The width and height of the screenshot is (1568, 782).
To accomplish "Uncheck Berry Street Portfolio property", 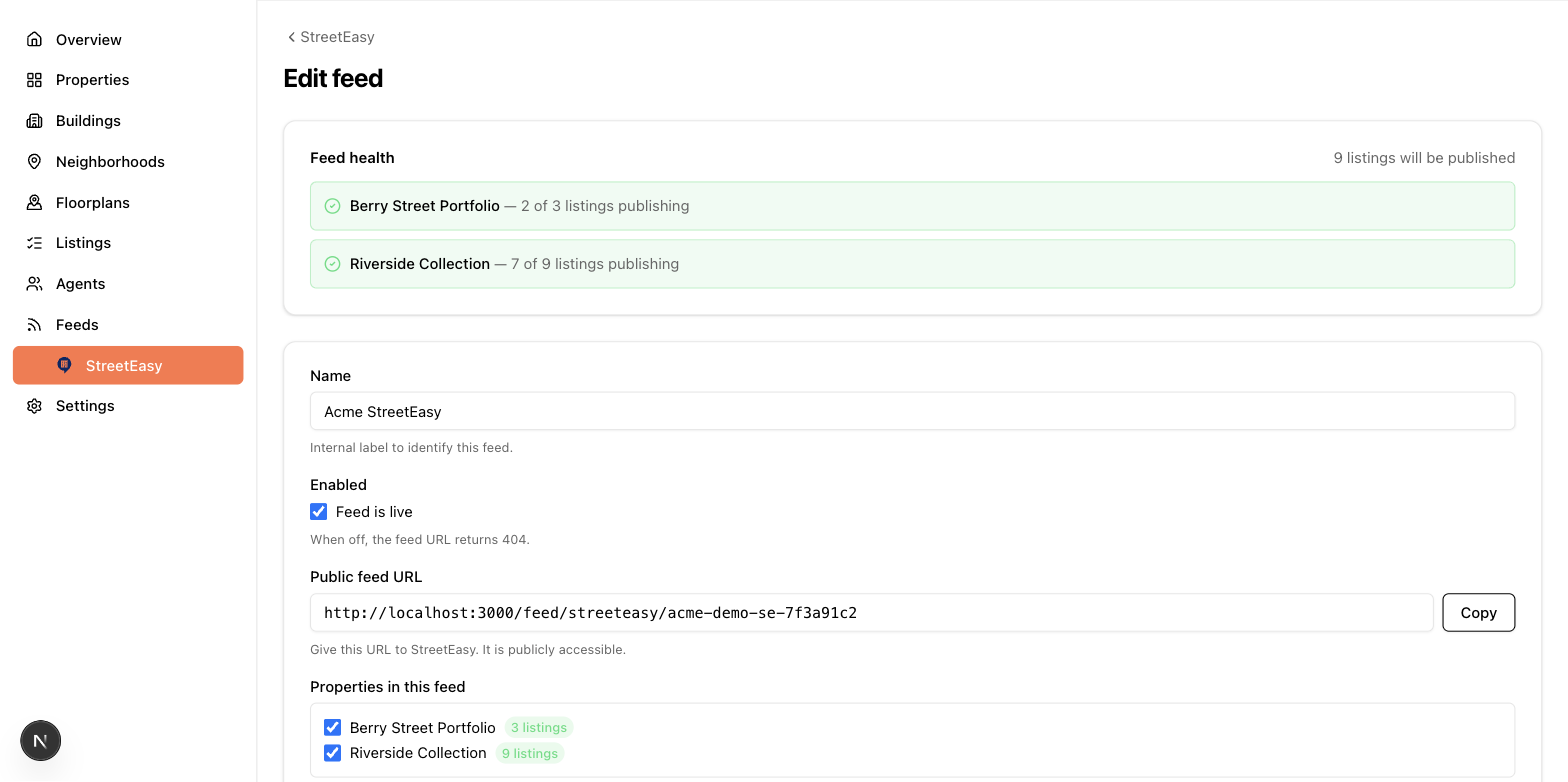I will click(333, 728).
